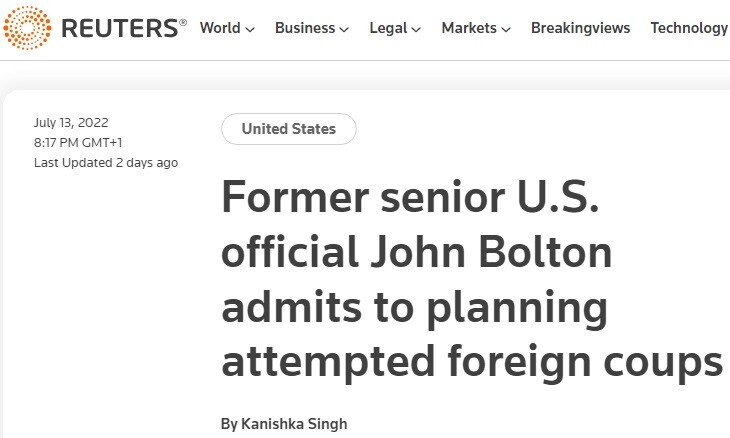Click the United States topic tag

[x=288, y=129]
